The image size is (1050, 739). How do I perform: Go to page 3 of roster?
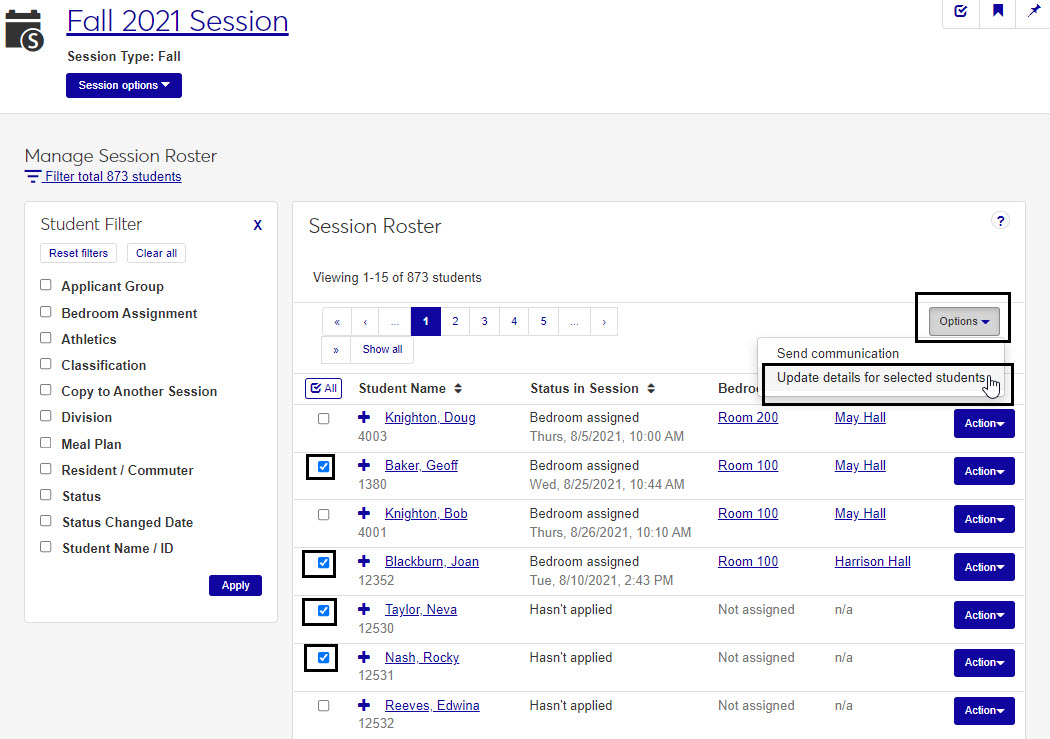484,321
